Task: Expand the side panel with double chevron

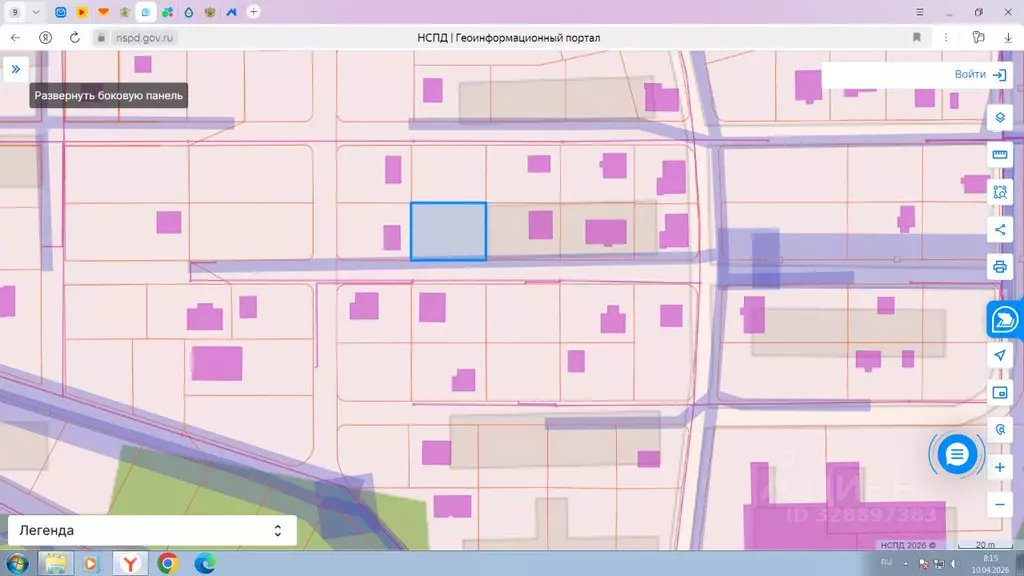Action: pyautogui.click(x=16, y=69)
